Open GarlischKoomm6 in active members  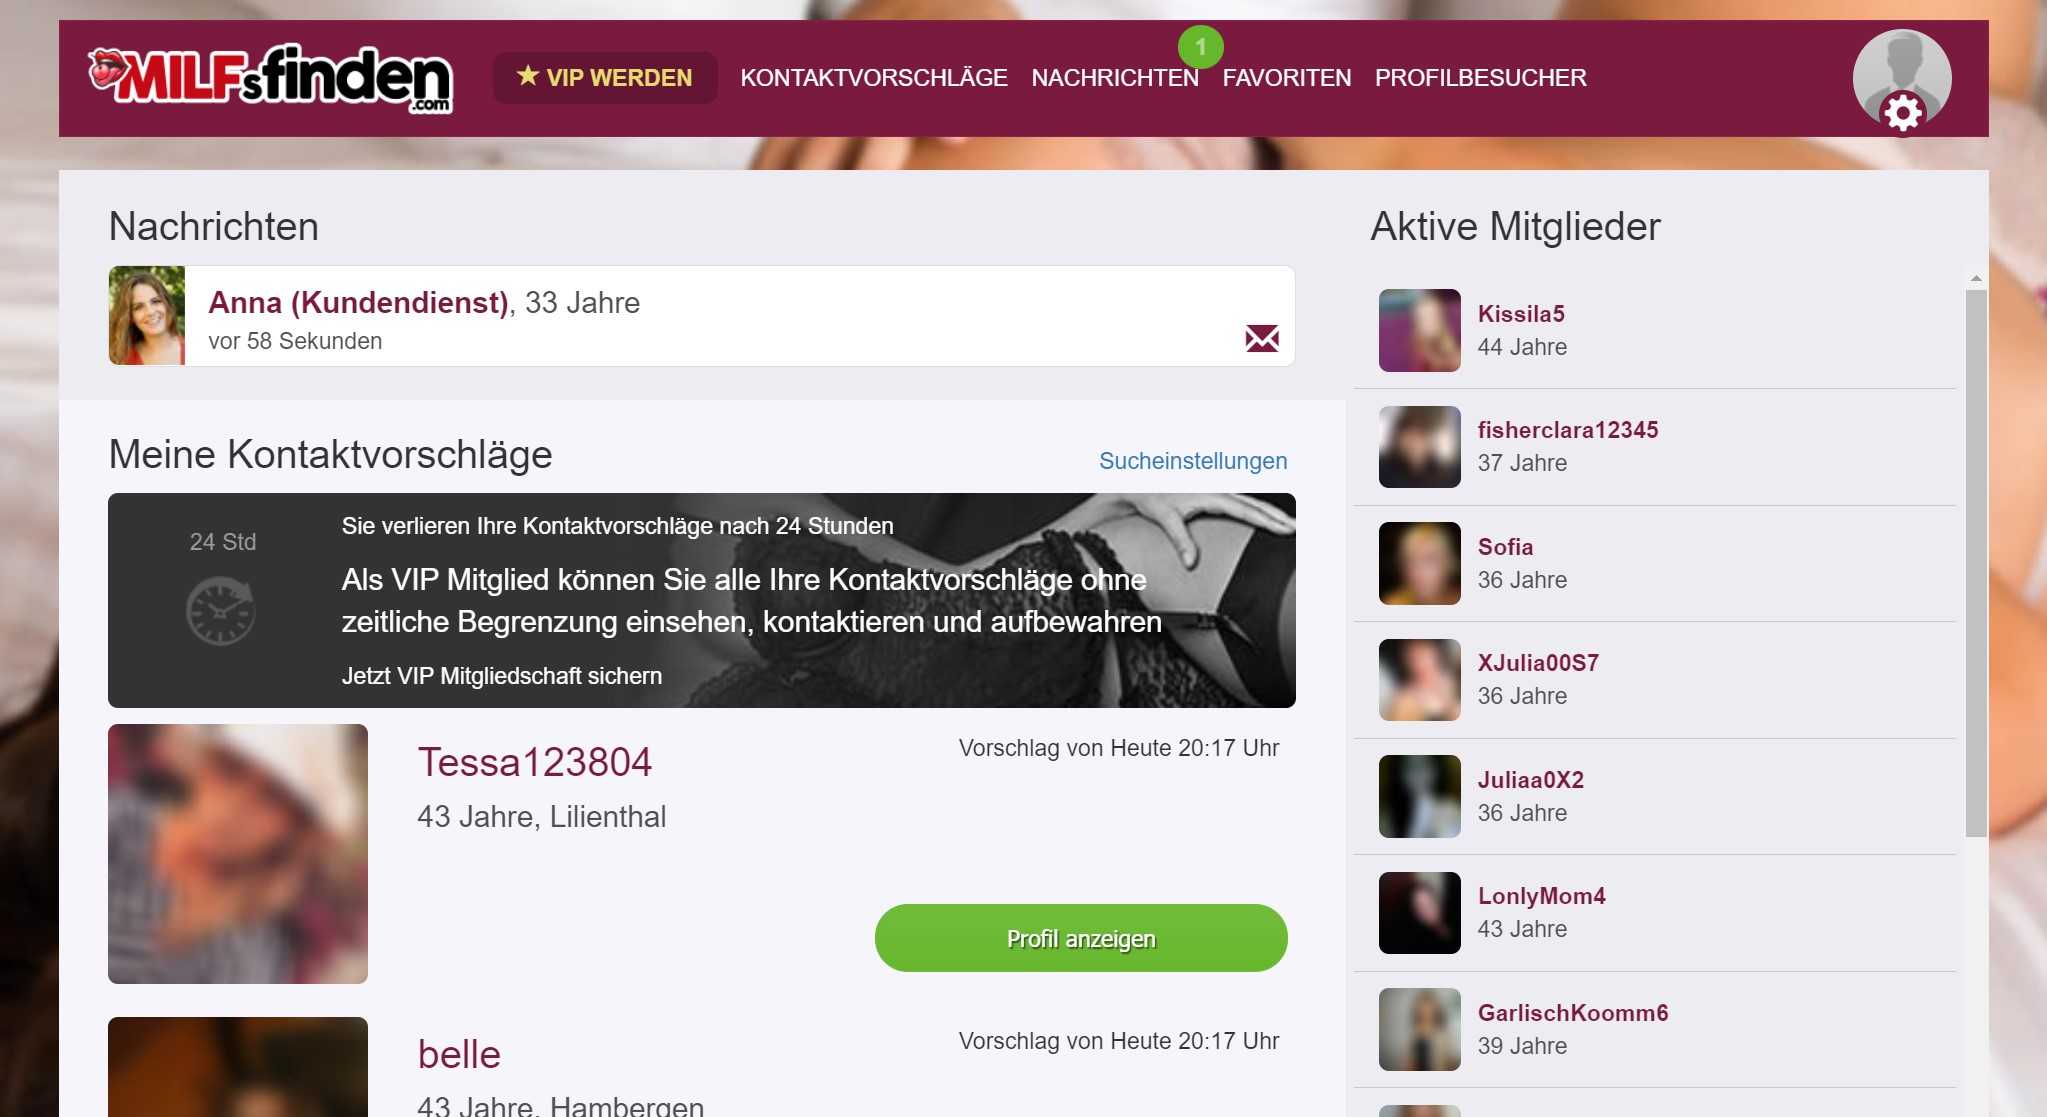(1573, 1013)
